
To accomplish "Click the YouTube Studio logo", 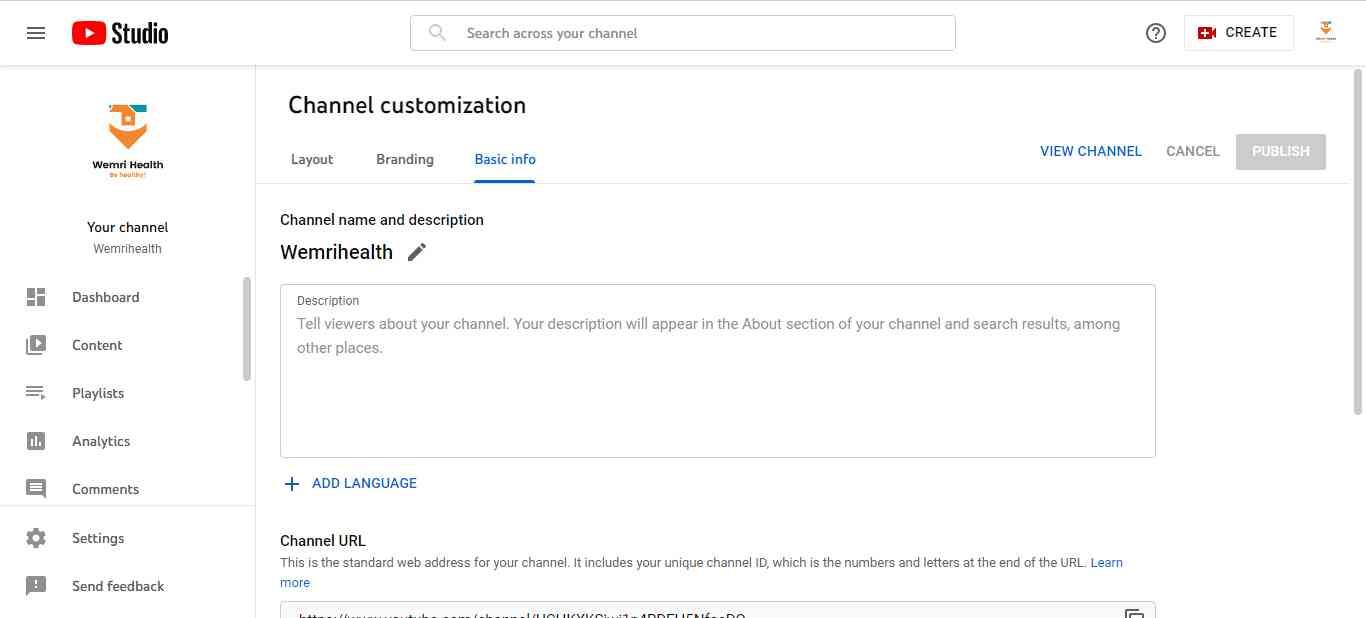I will (x=120, y=33).
